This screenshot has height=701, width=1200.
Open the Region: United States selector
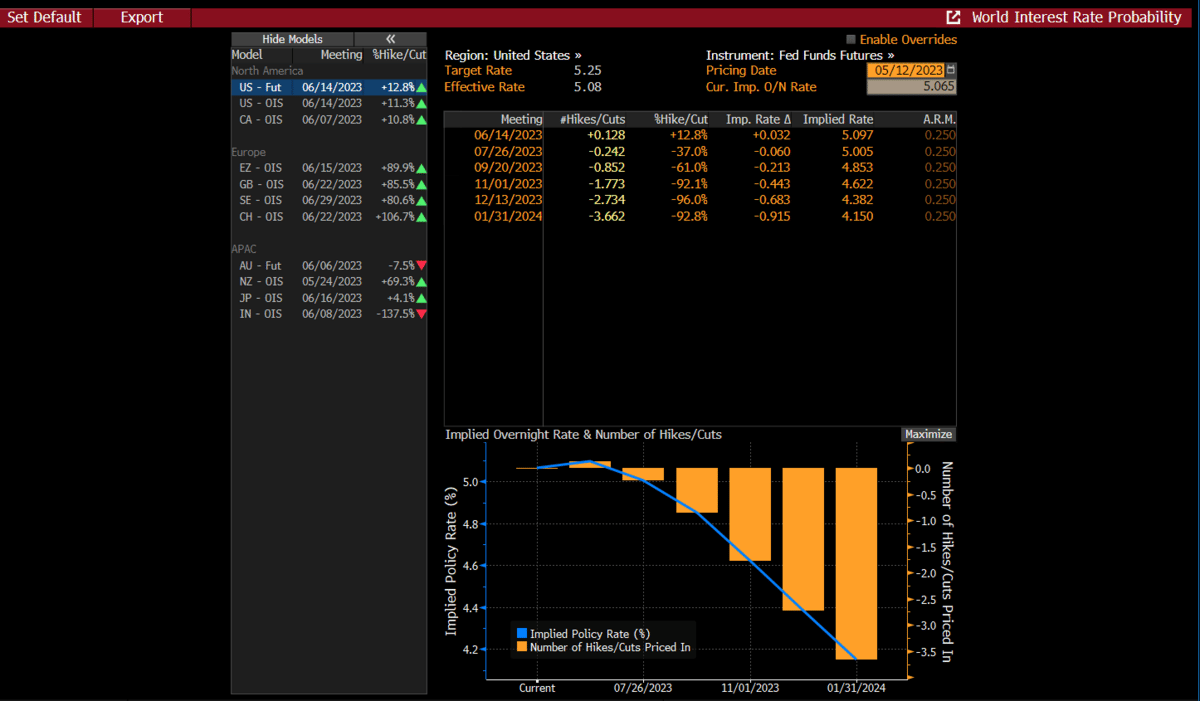pos(513,55)
